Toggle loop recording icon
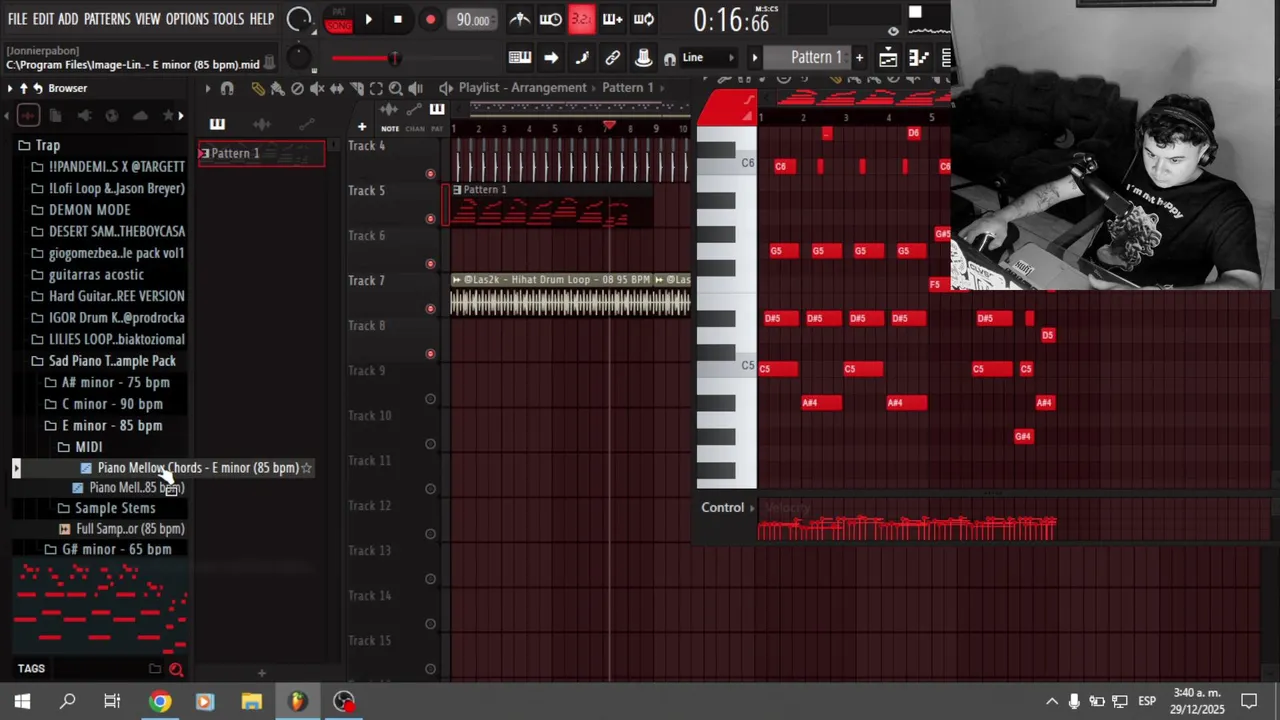Screen dimensions: 1280x720 (644, 19)
